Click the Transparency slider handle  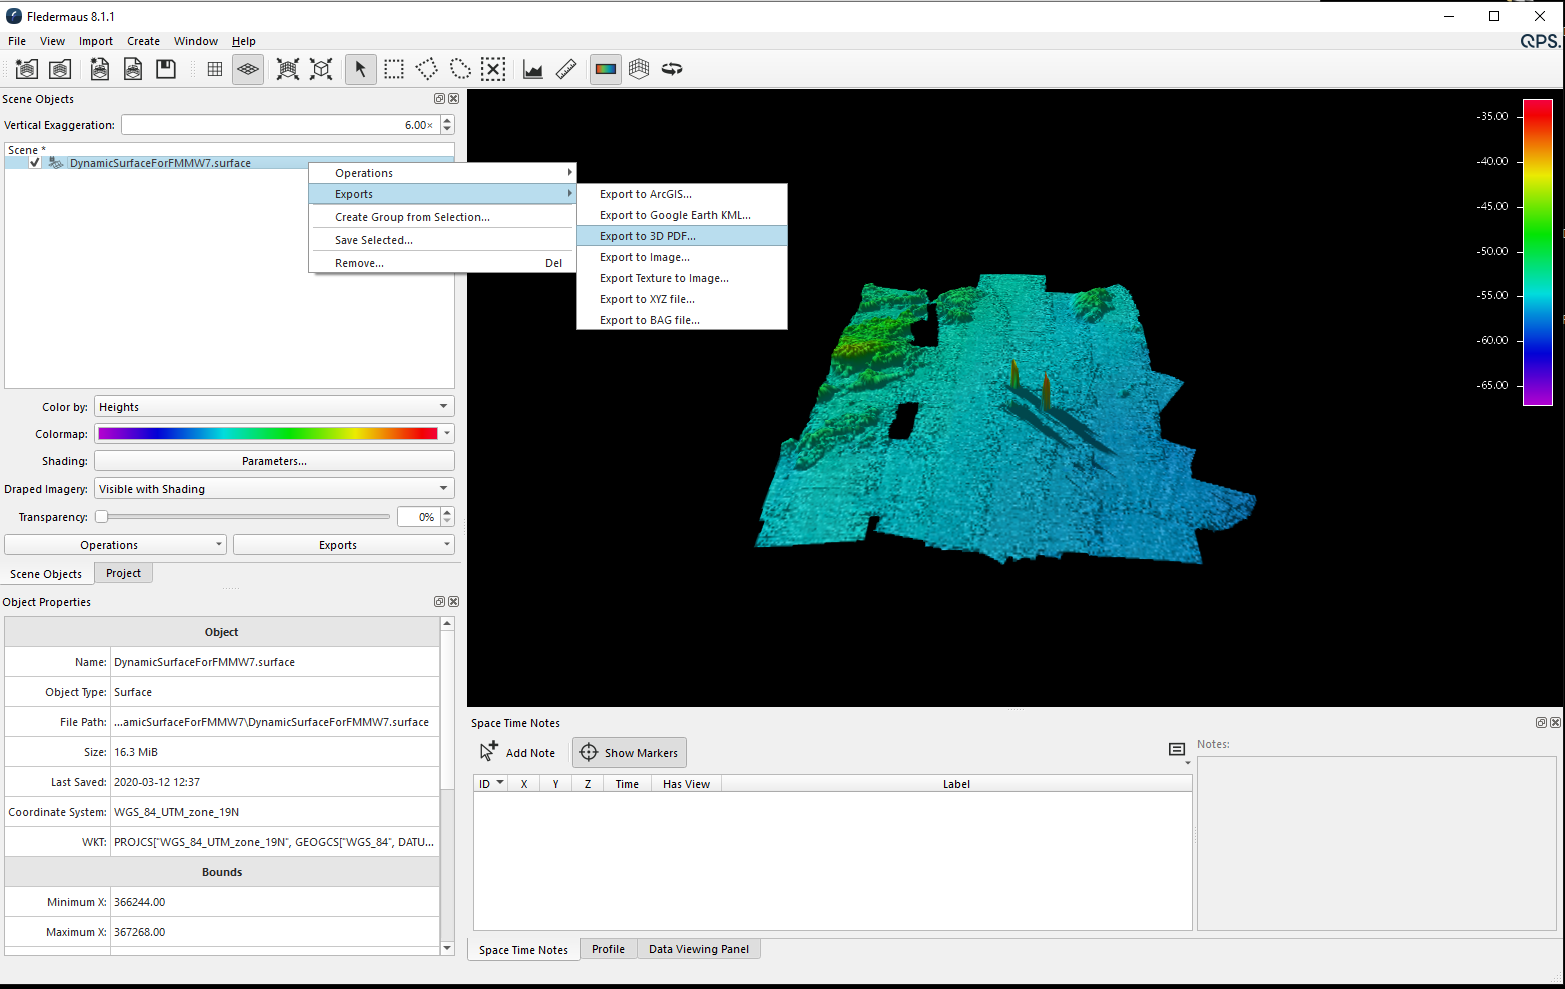[102, 517]
